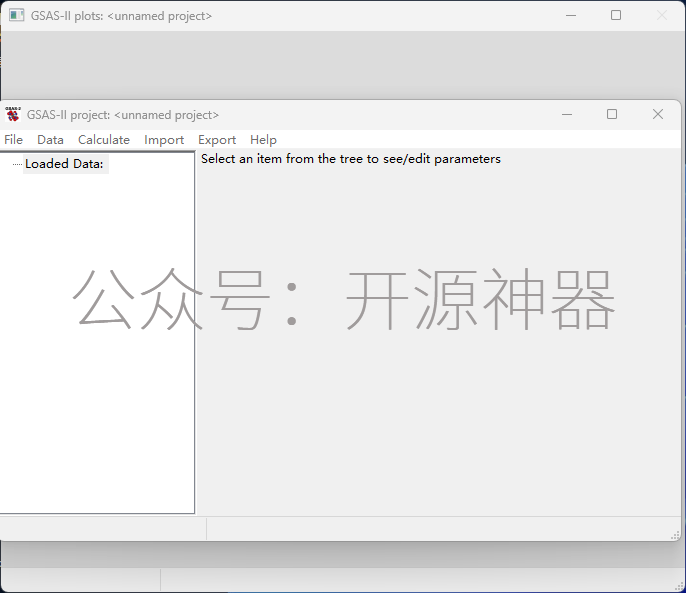Minimize the GSAS-II project window

pos(567,114)
